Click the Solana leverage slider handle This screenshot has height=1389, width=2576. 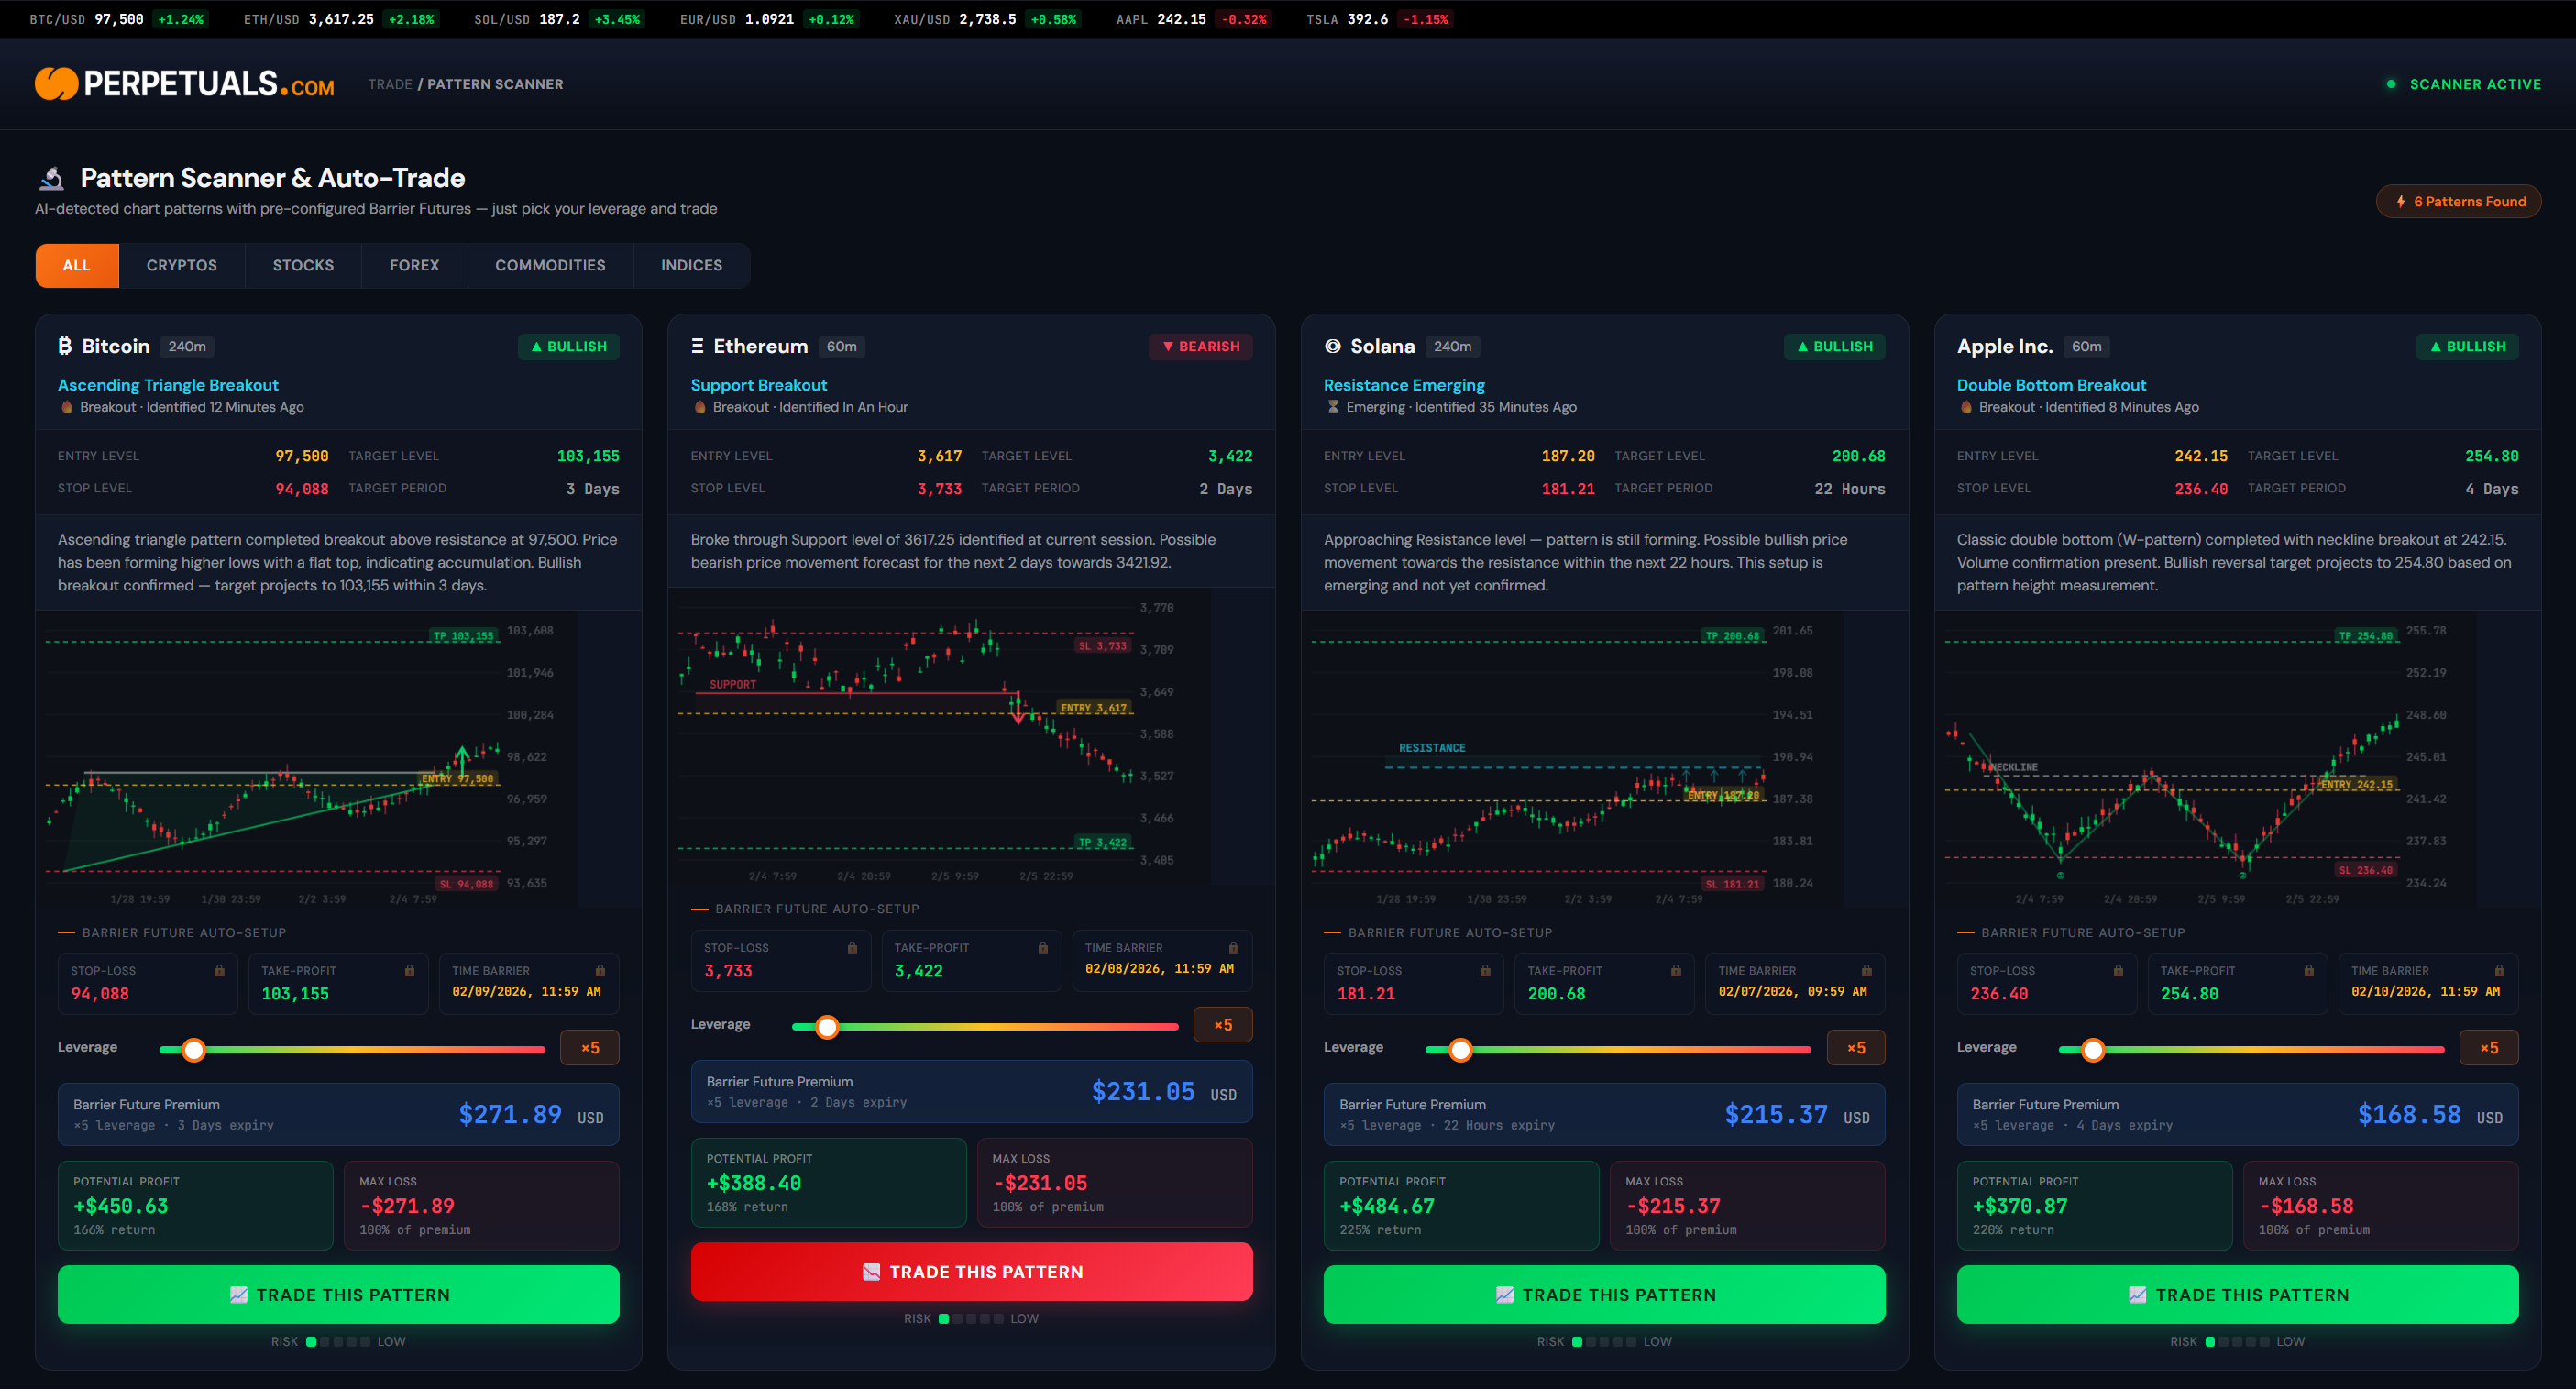1460,1049
